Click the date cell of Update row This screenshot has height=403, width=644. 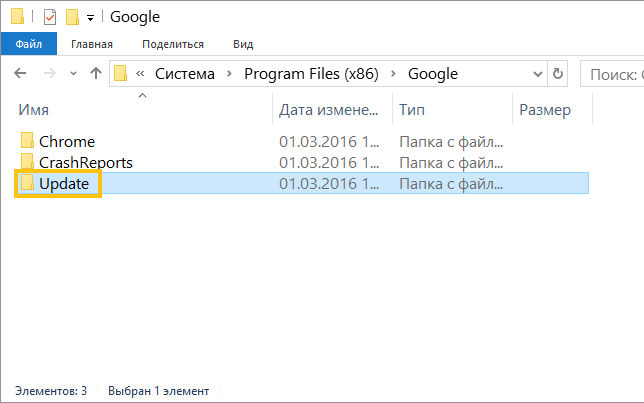pyautogui.click(x=329, y=184)
